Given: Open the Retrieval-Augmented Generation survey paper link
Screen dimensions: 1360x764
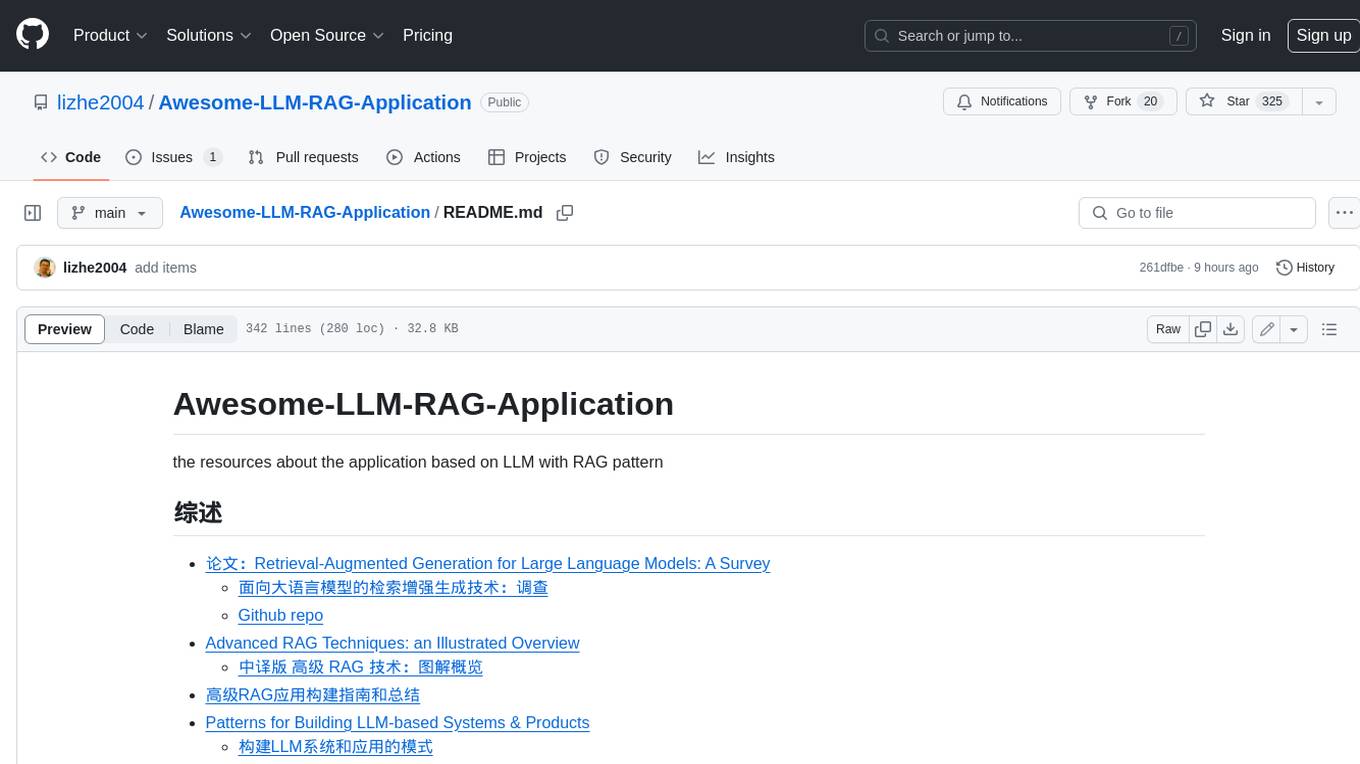Looking at the screenshot, I should point(488,564).
